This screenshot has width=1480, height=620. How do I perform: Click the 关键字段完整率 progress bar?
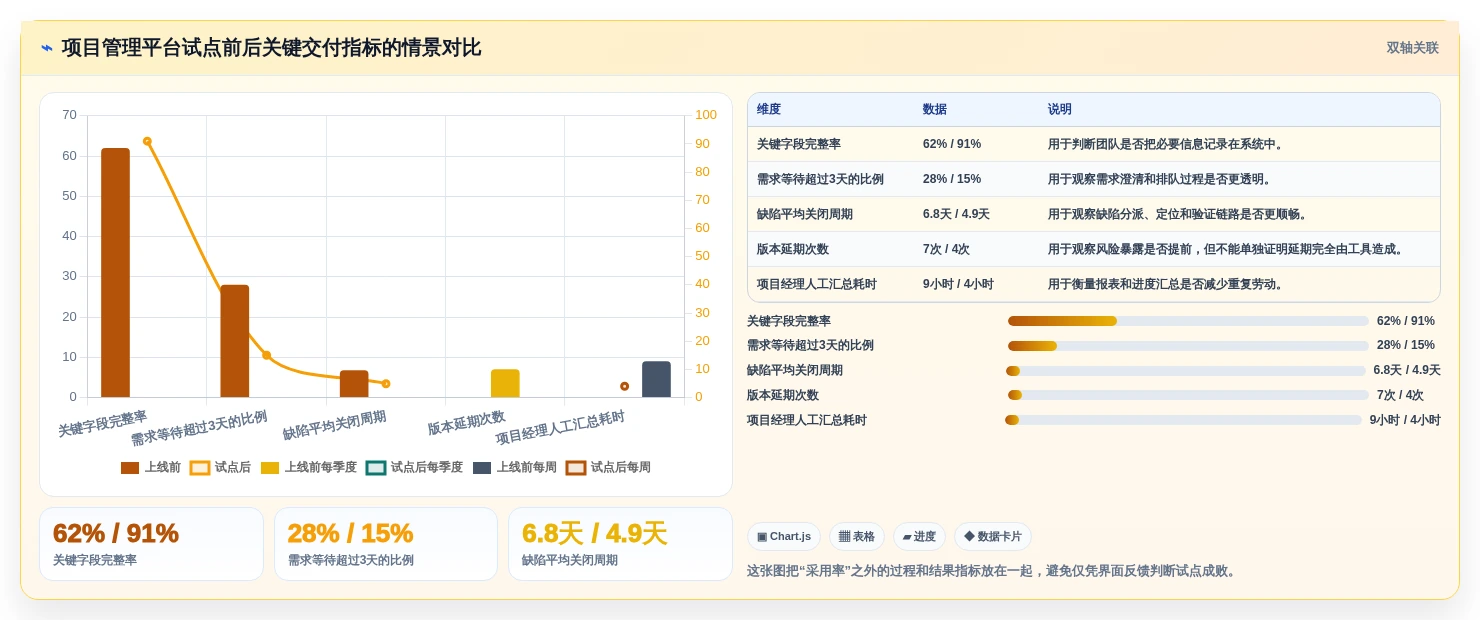[1188, 321]
